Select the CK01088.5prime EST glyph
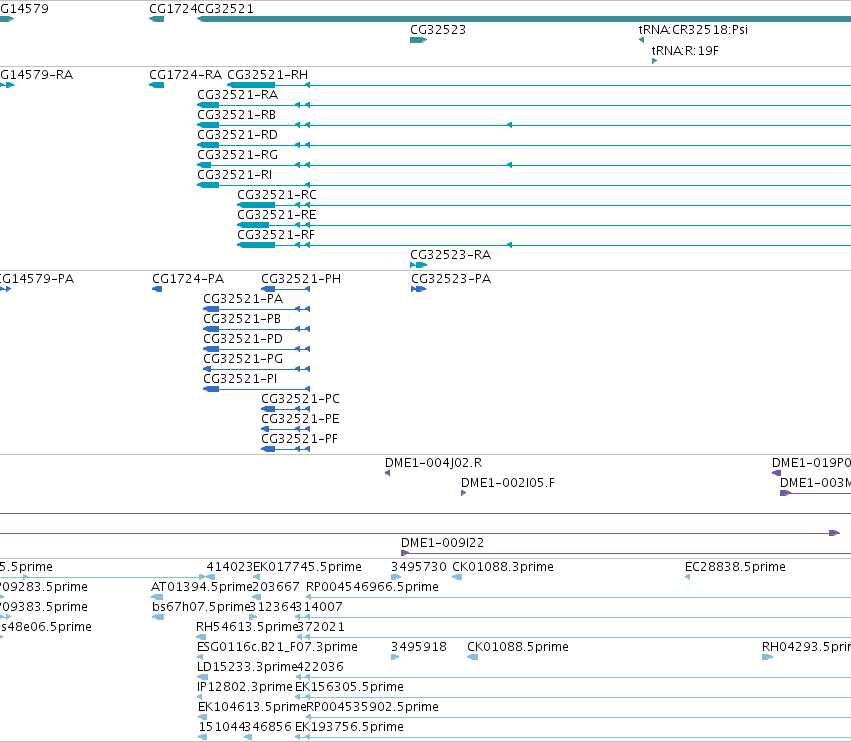The height and width of the screenshot is (742, 851). [x=473, y=657]
